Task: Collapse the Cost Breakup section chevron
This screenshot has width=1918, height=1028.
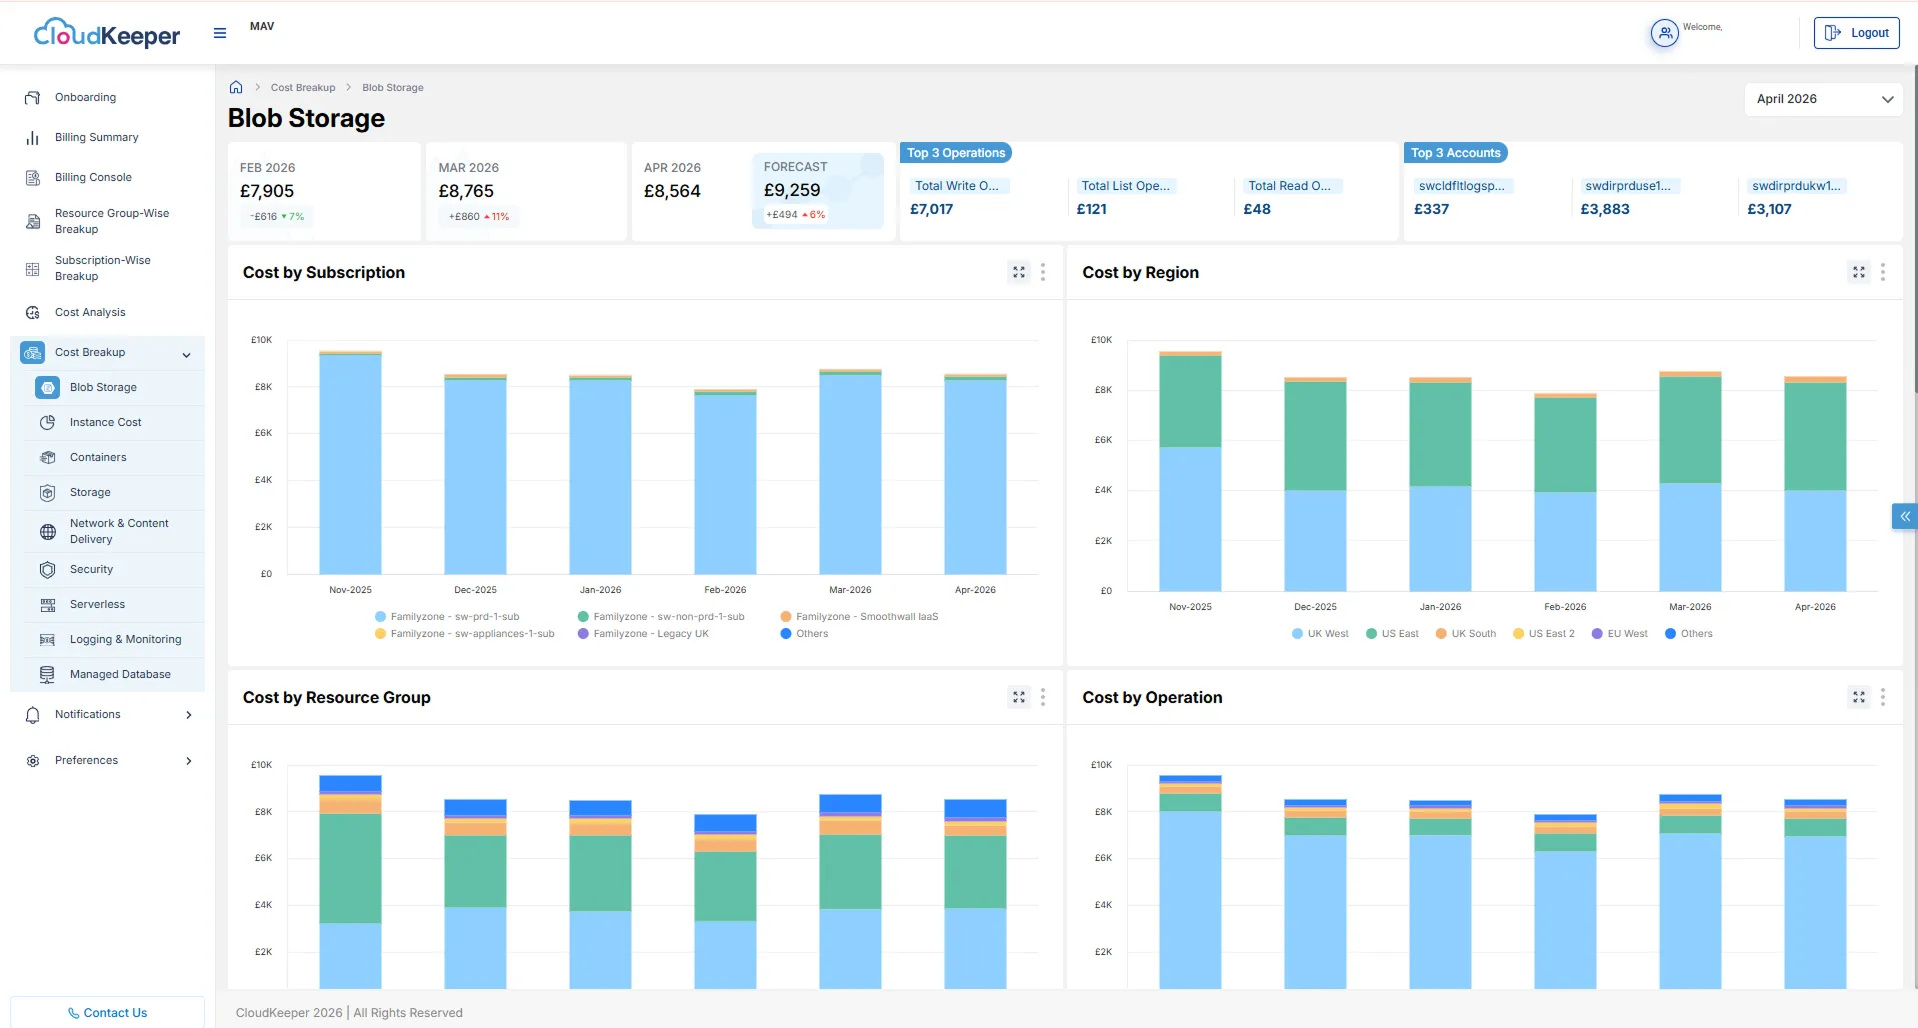Action: coord(186,354)
